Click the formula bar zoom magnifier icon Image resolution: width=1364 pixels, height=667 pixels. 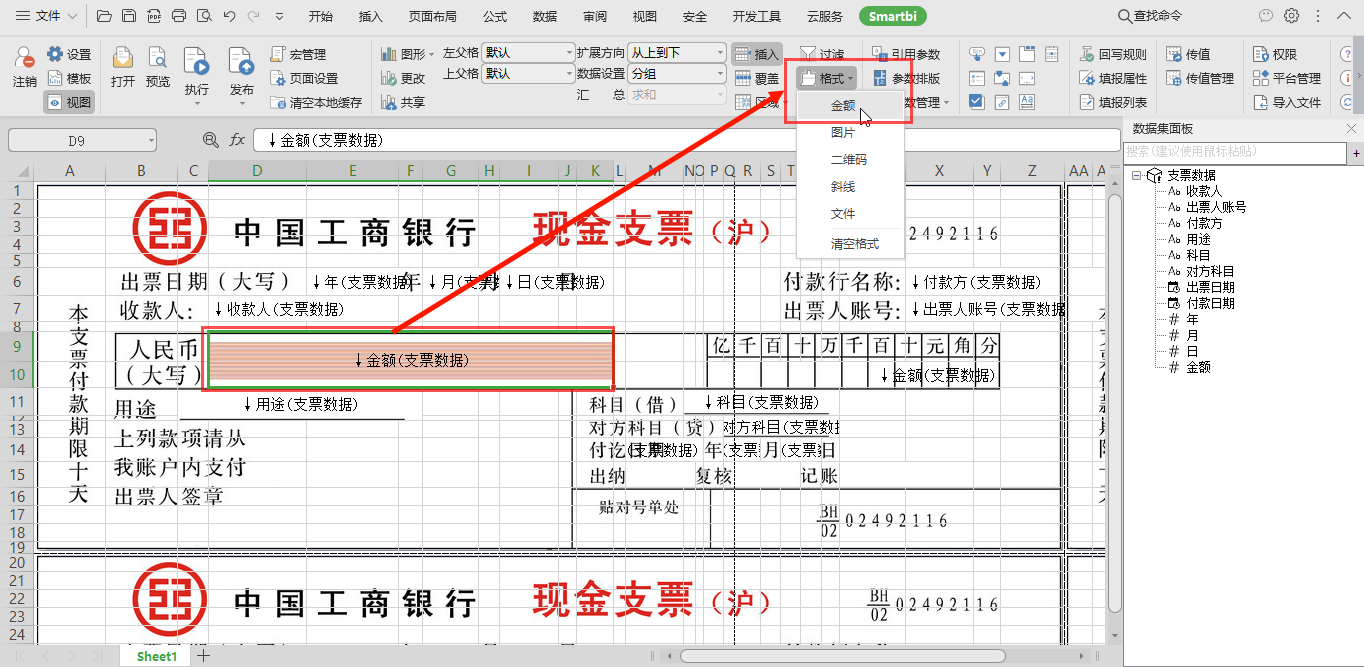[x=210, y=140]
